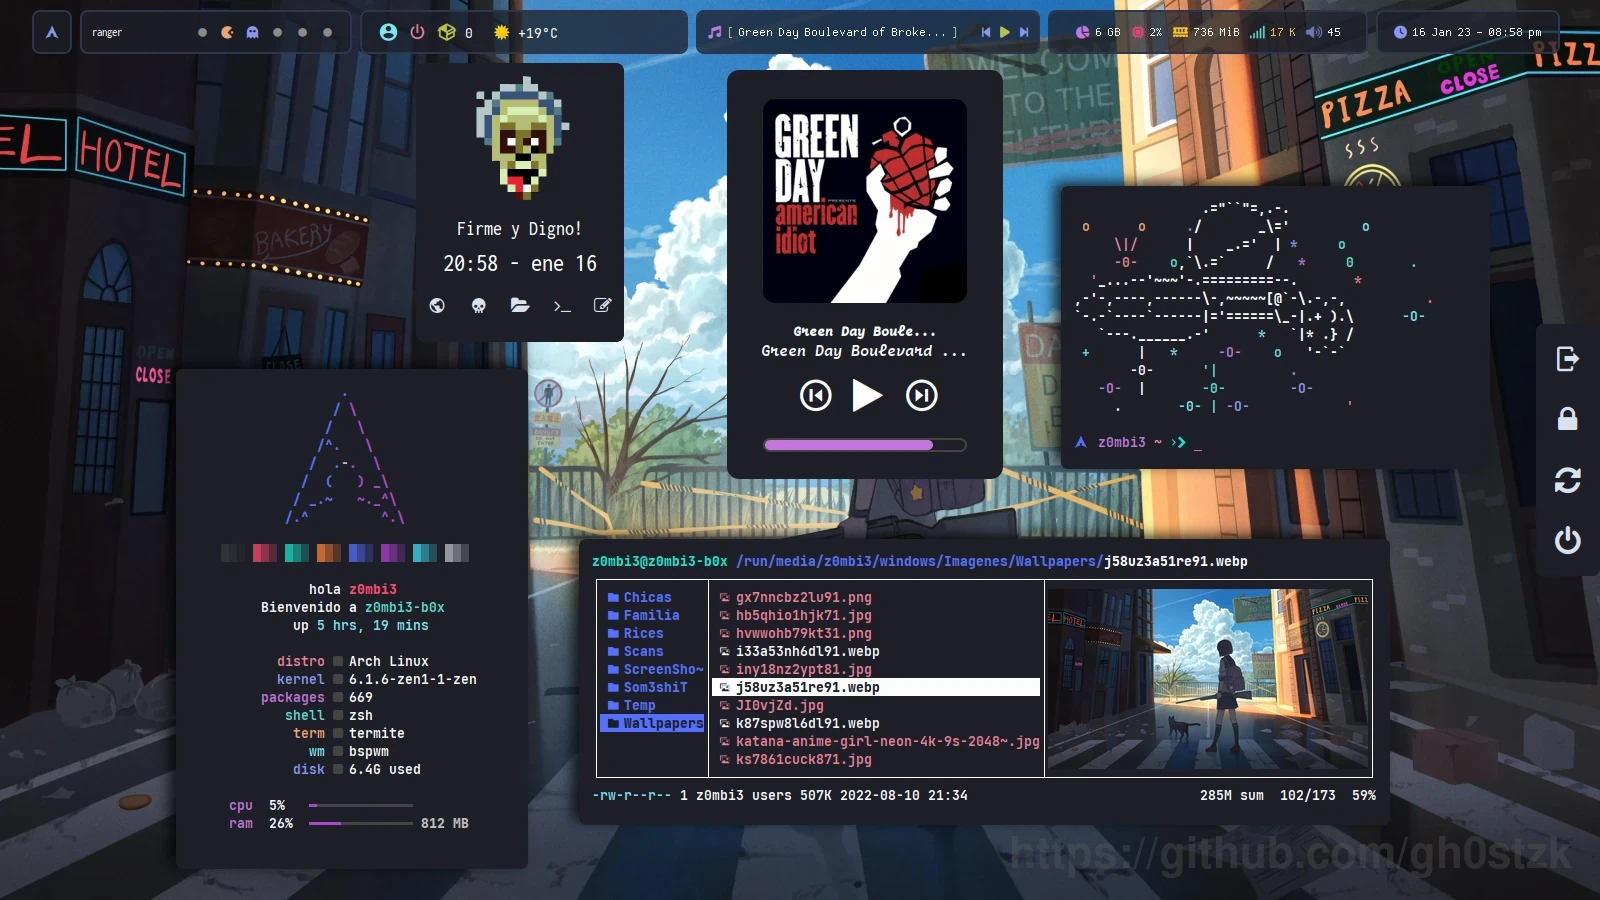Switch to the pacman workspace icon

227,32
